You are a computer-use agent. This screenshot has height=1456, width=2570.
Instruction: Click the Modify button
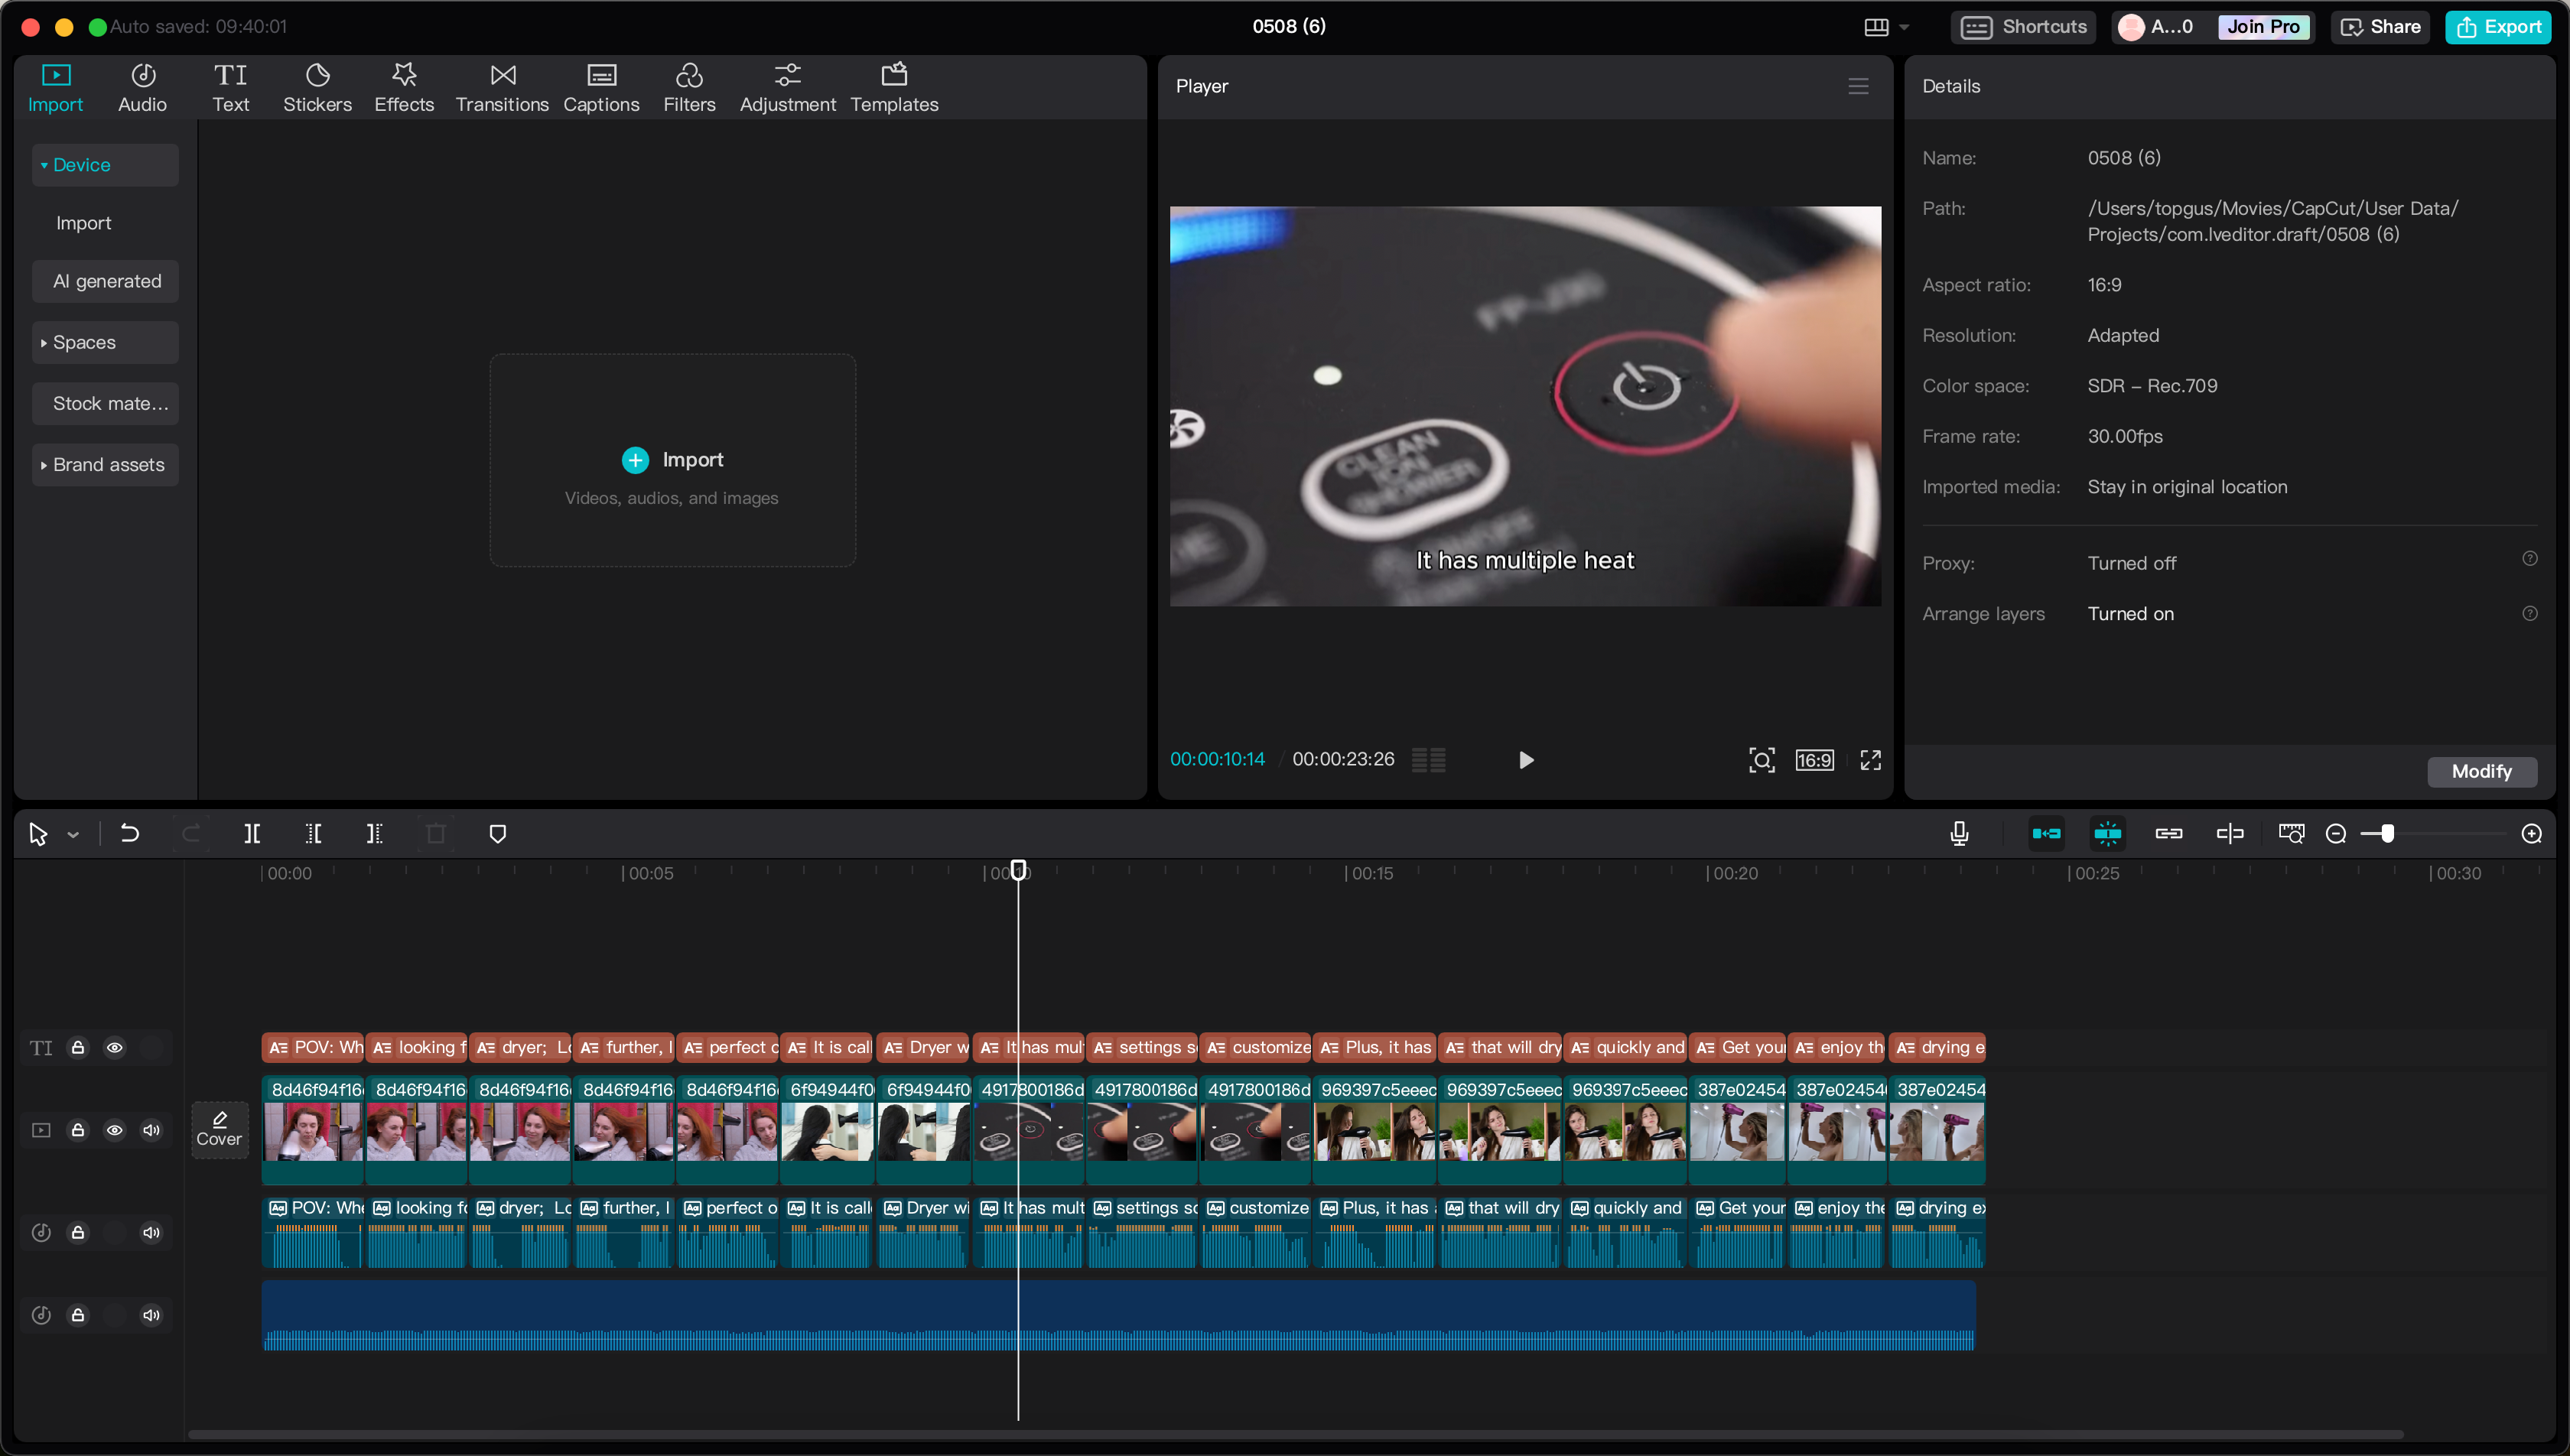2482,771
